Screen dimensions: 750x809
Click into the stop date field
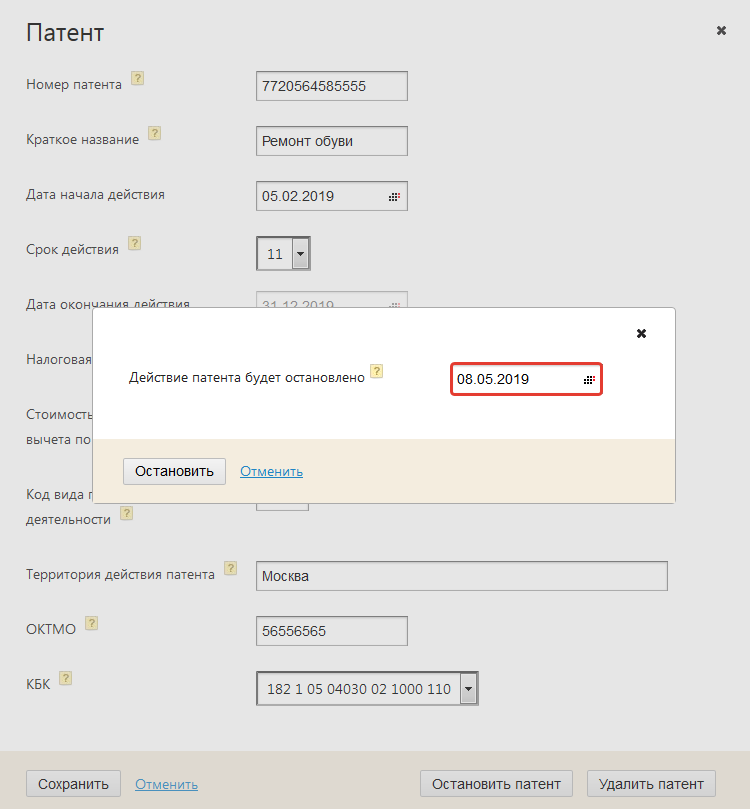click(515, 380)
